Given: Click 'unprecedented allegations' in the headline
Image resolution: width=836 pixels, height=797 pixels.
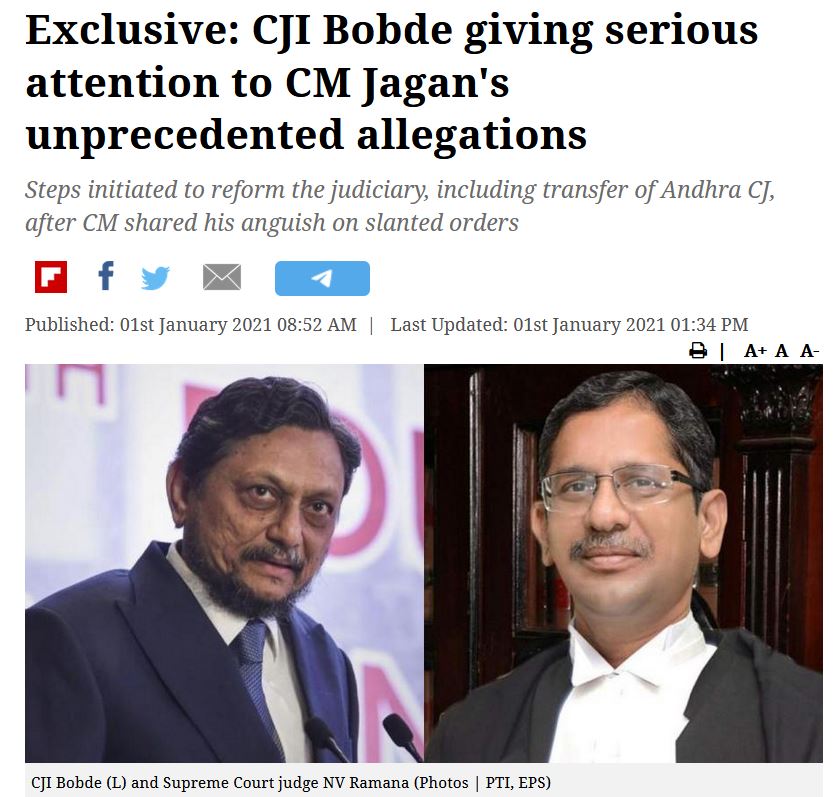Looking at the screenshot, I should click(x=306, y=135).
